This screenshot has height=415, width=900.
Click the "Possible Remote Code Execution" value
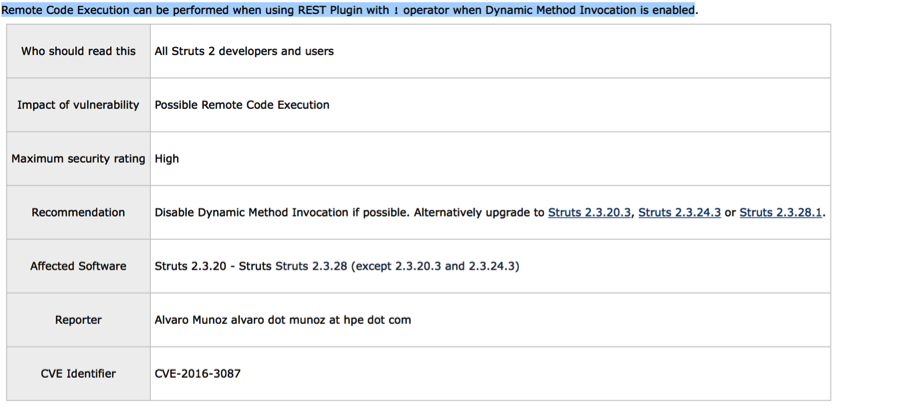pyautogui.click(x=242, y=105)
